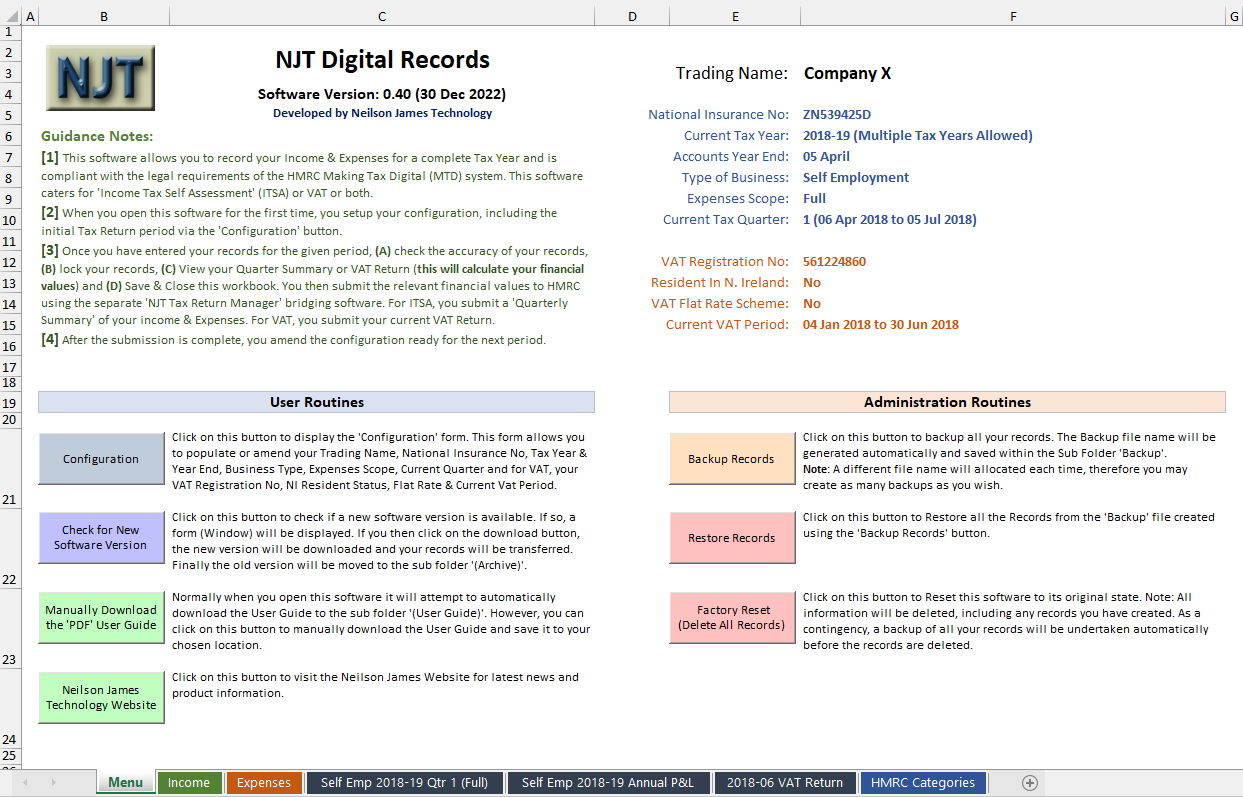View the Self Emp 2018-19 Annual P&L sheet
This screenshot has height=797, width=1243.
pos(608,783)
